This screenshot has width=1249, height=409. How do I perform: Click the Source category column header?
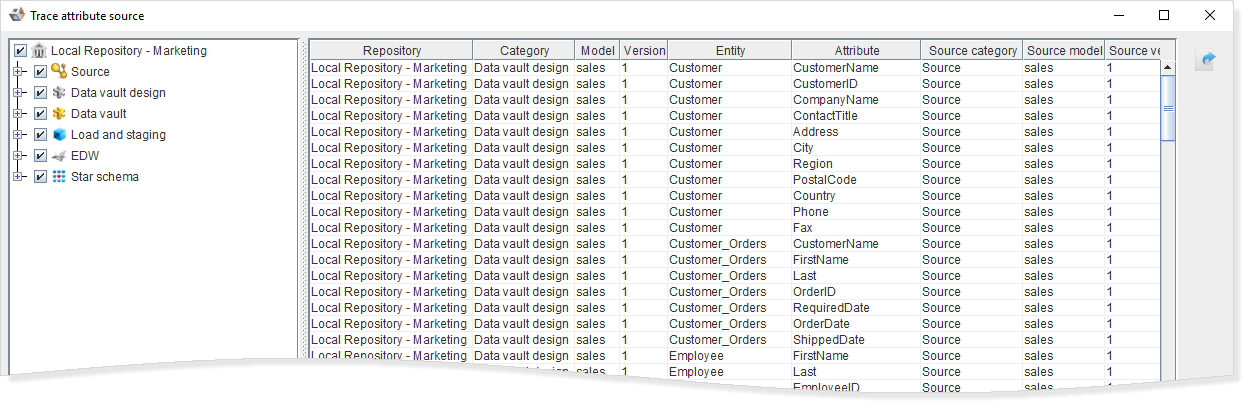click(972, 51)
